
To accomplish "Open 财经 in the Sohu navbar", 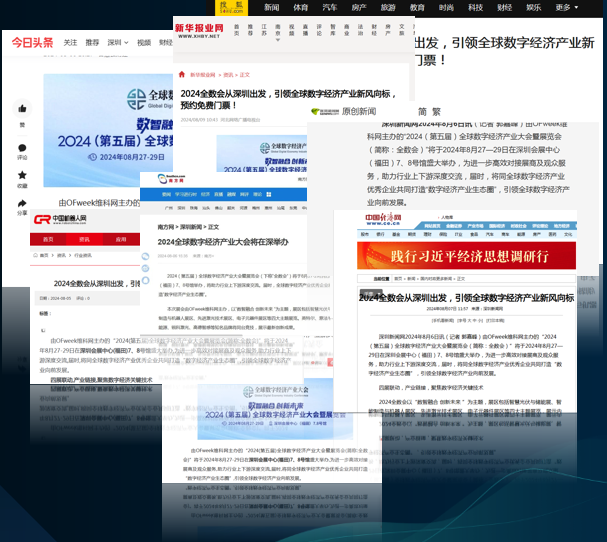I will (x=504, y=7).
